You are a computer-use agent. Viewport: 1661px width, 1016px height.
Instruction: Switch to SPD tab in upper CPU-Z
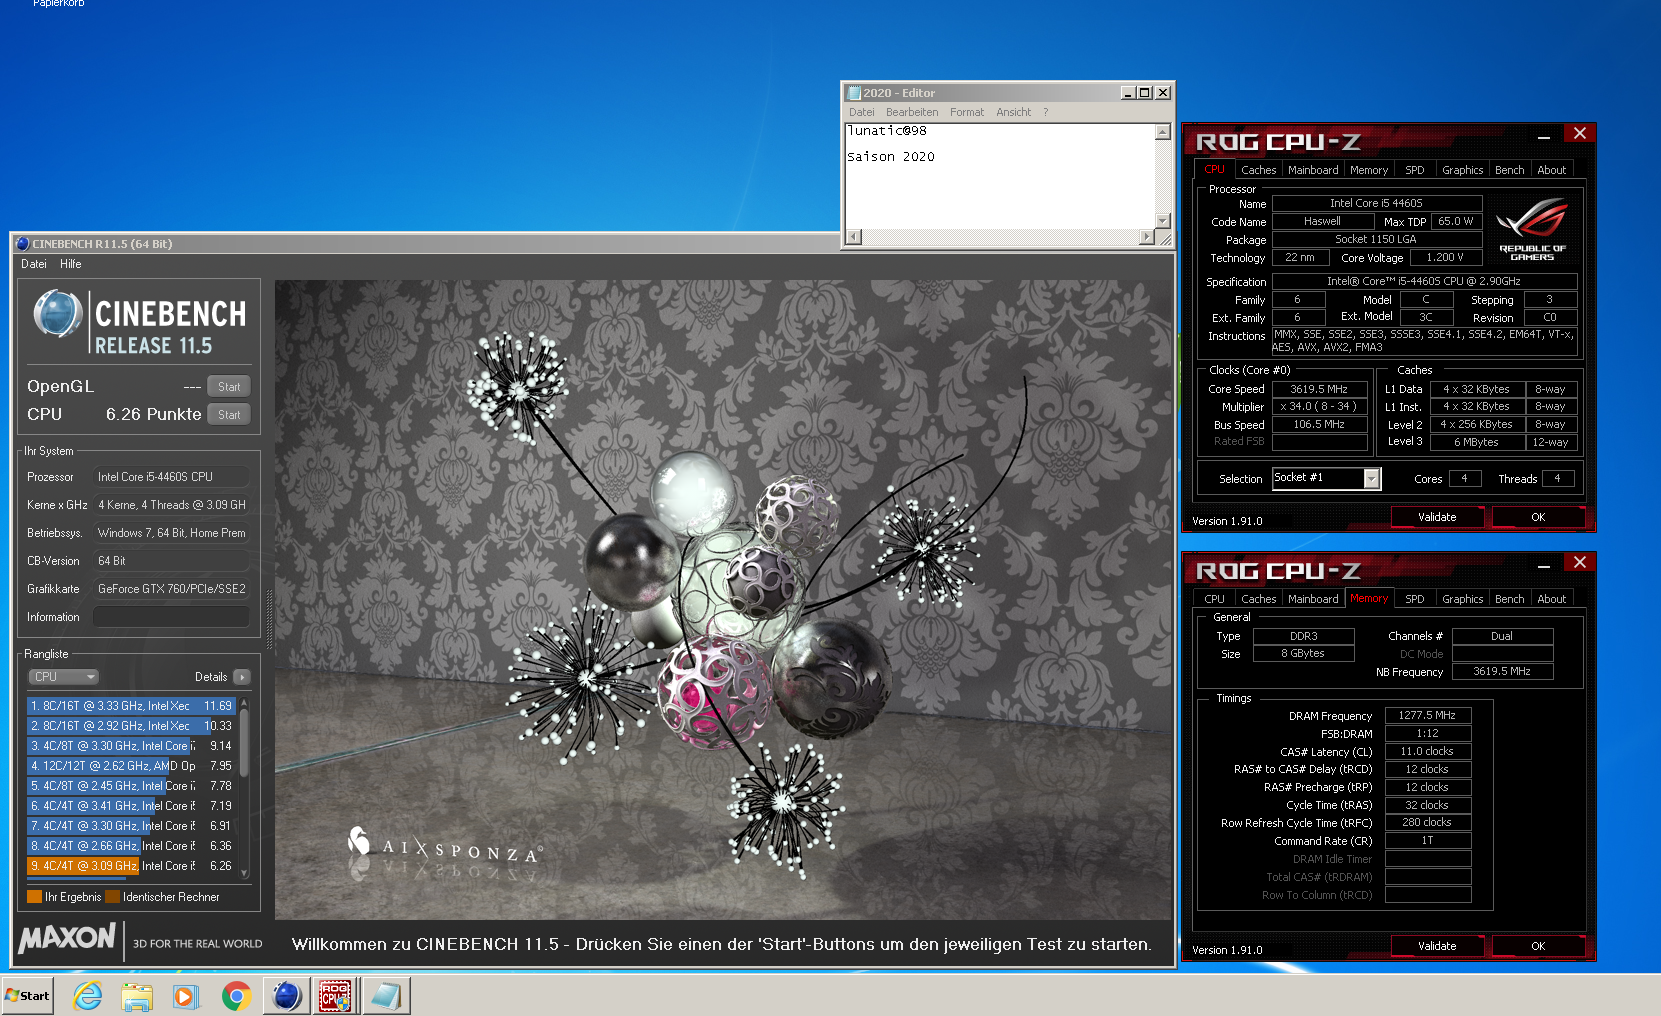pos(1414,170)
